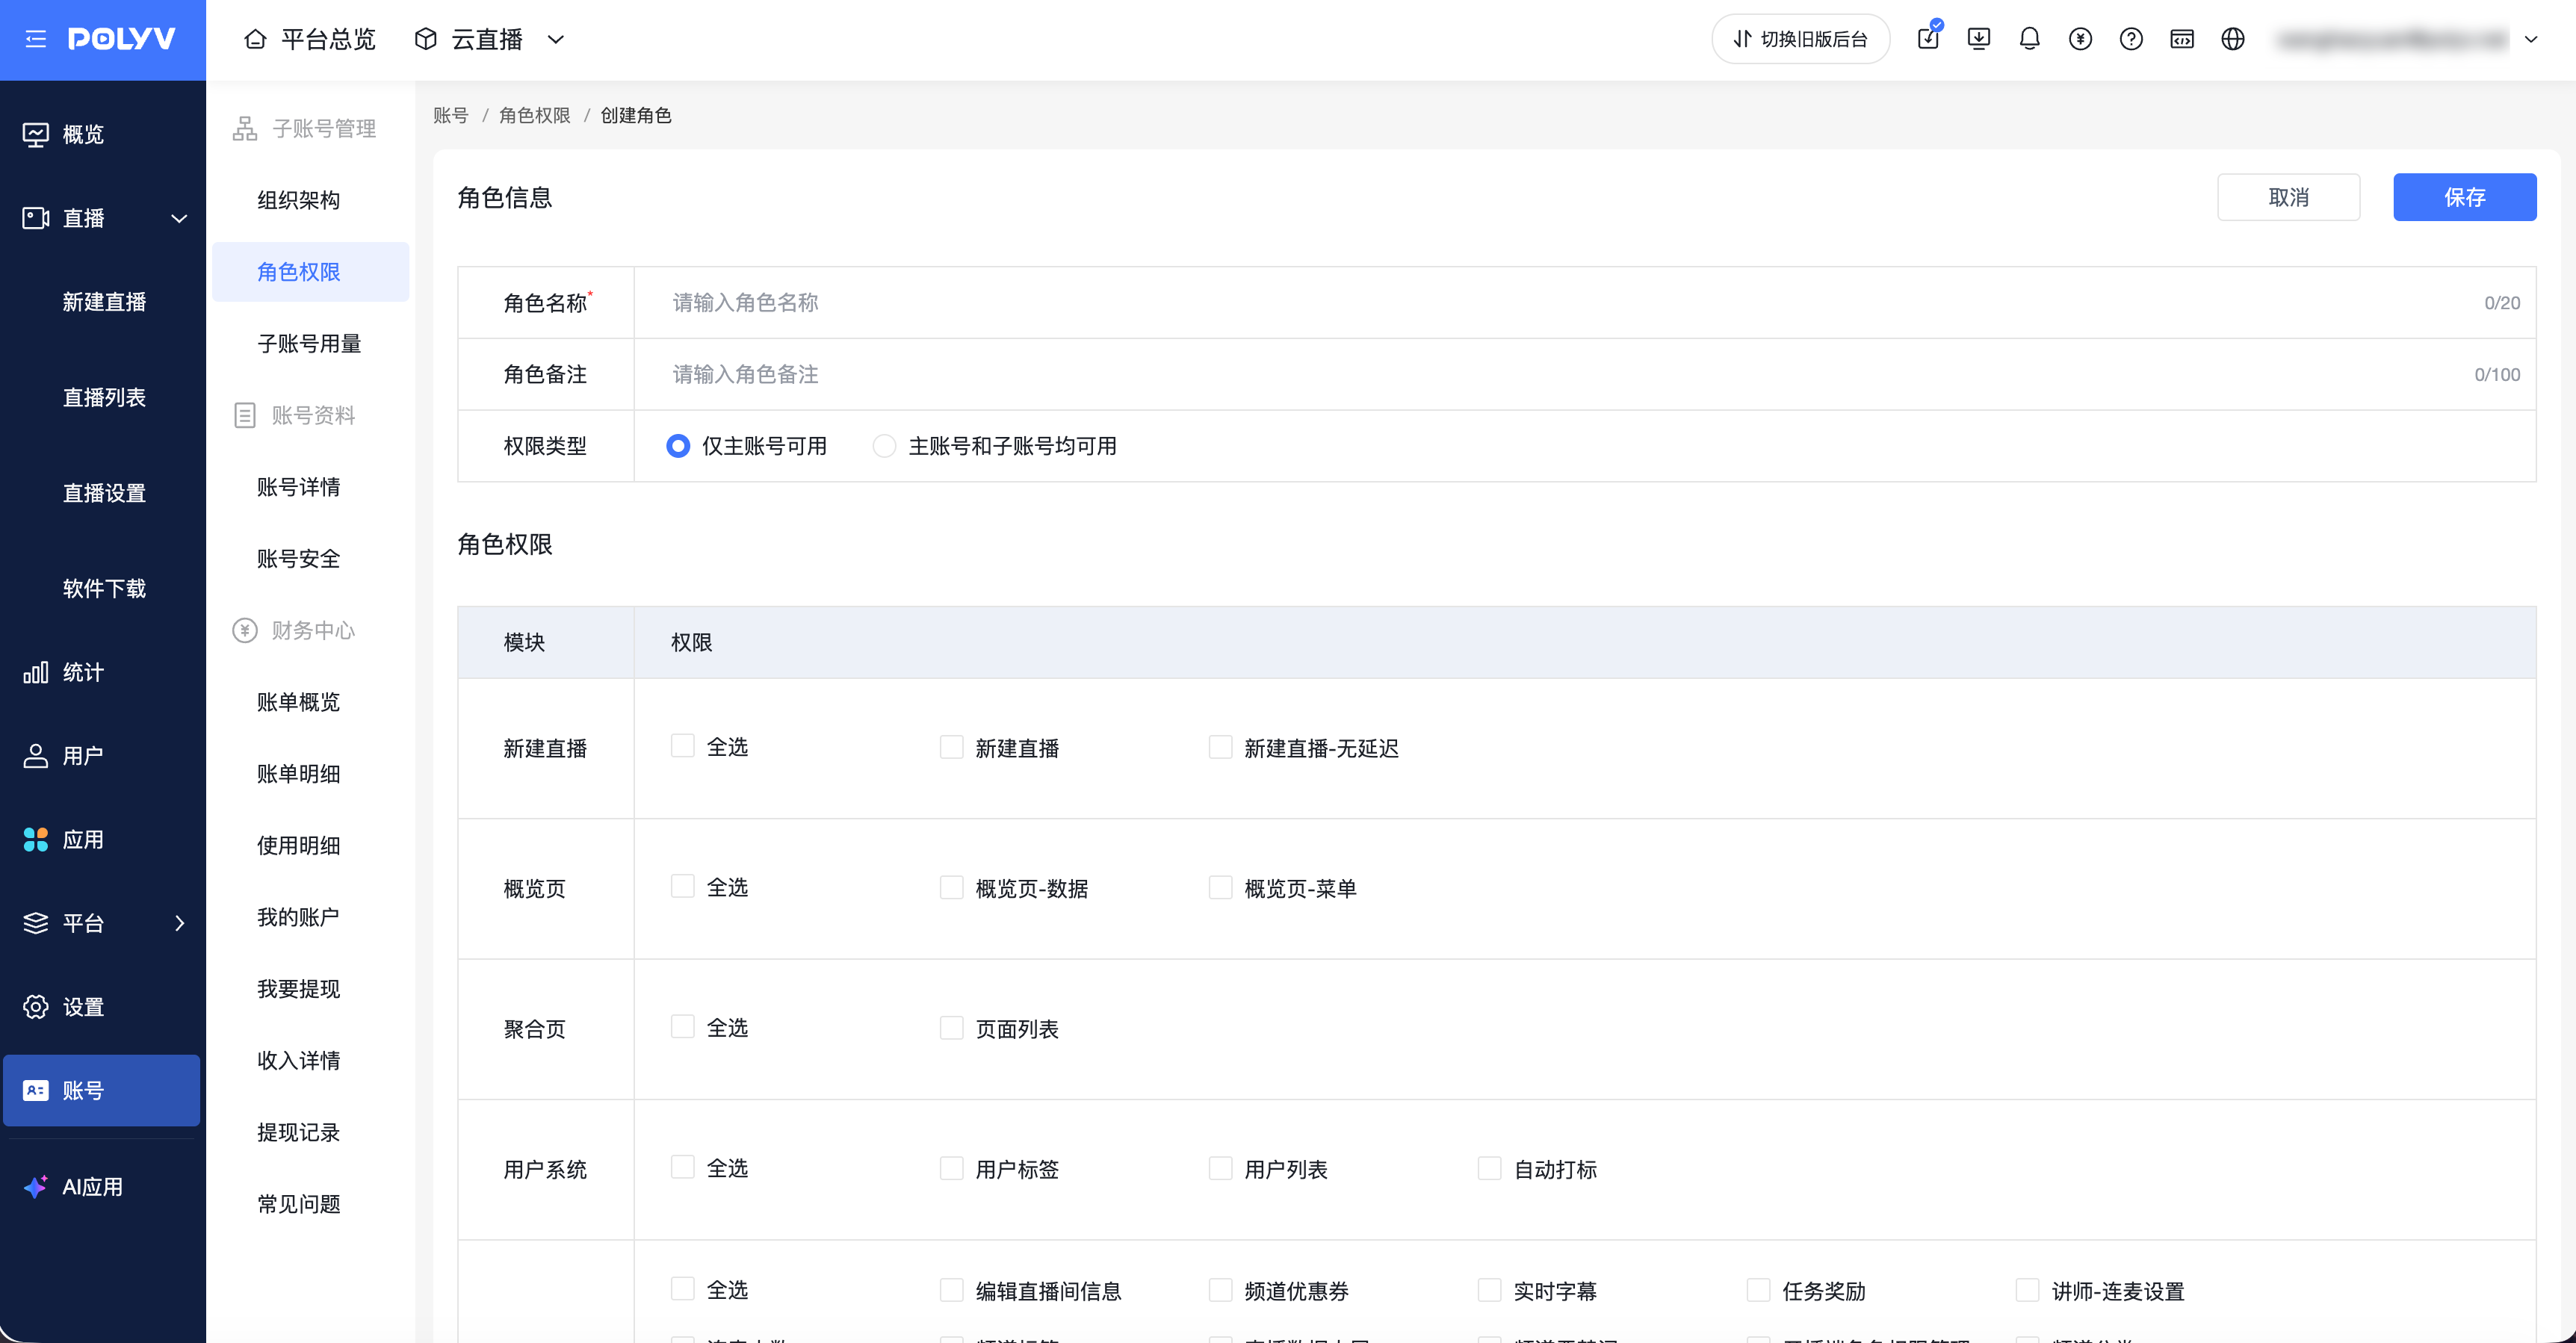2576x1343 pixels.
Task: Click the 切换旧版后台 button
Action: coord(1801,39)
